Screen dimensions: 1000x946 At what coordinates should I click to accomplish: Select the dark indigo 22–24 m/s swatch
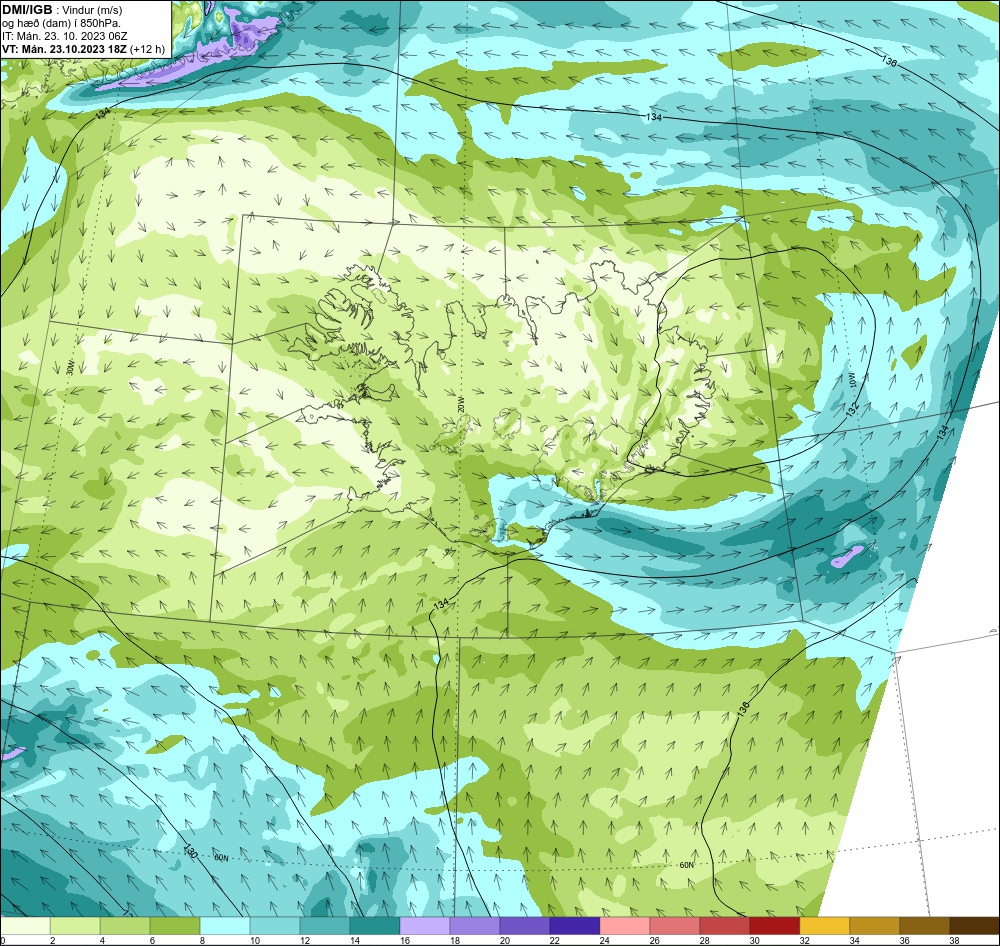[x=575, y=926]
